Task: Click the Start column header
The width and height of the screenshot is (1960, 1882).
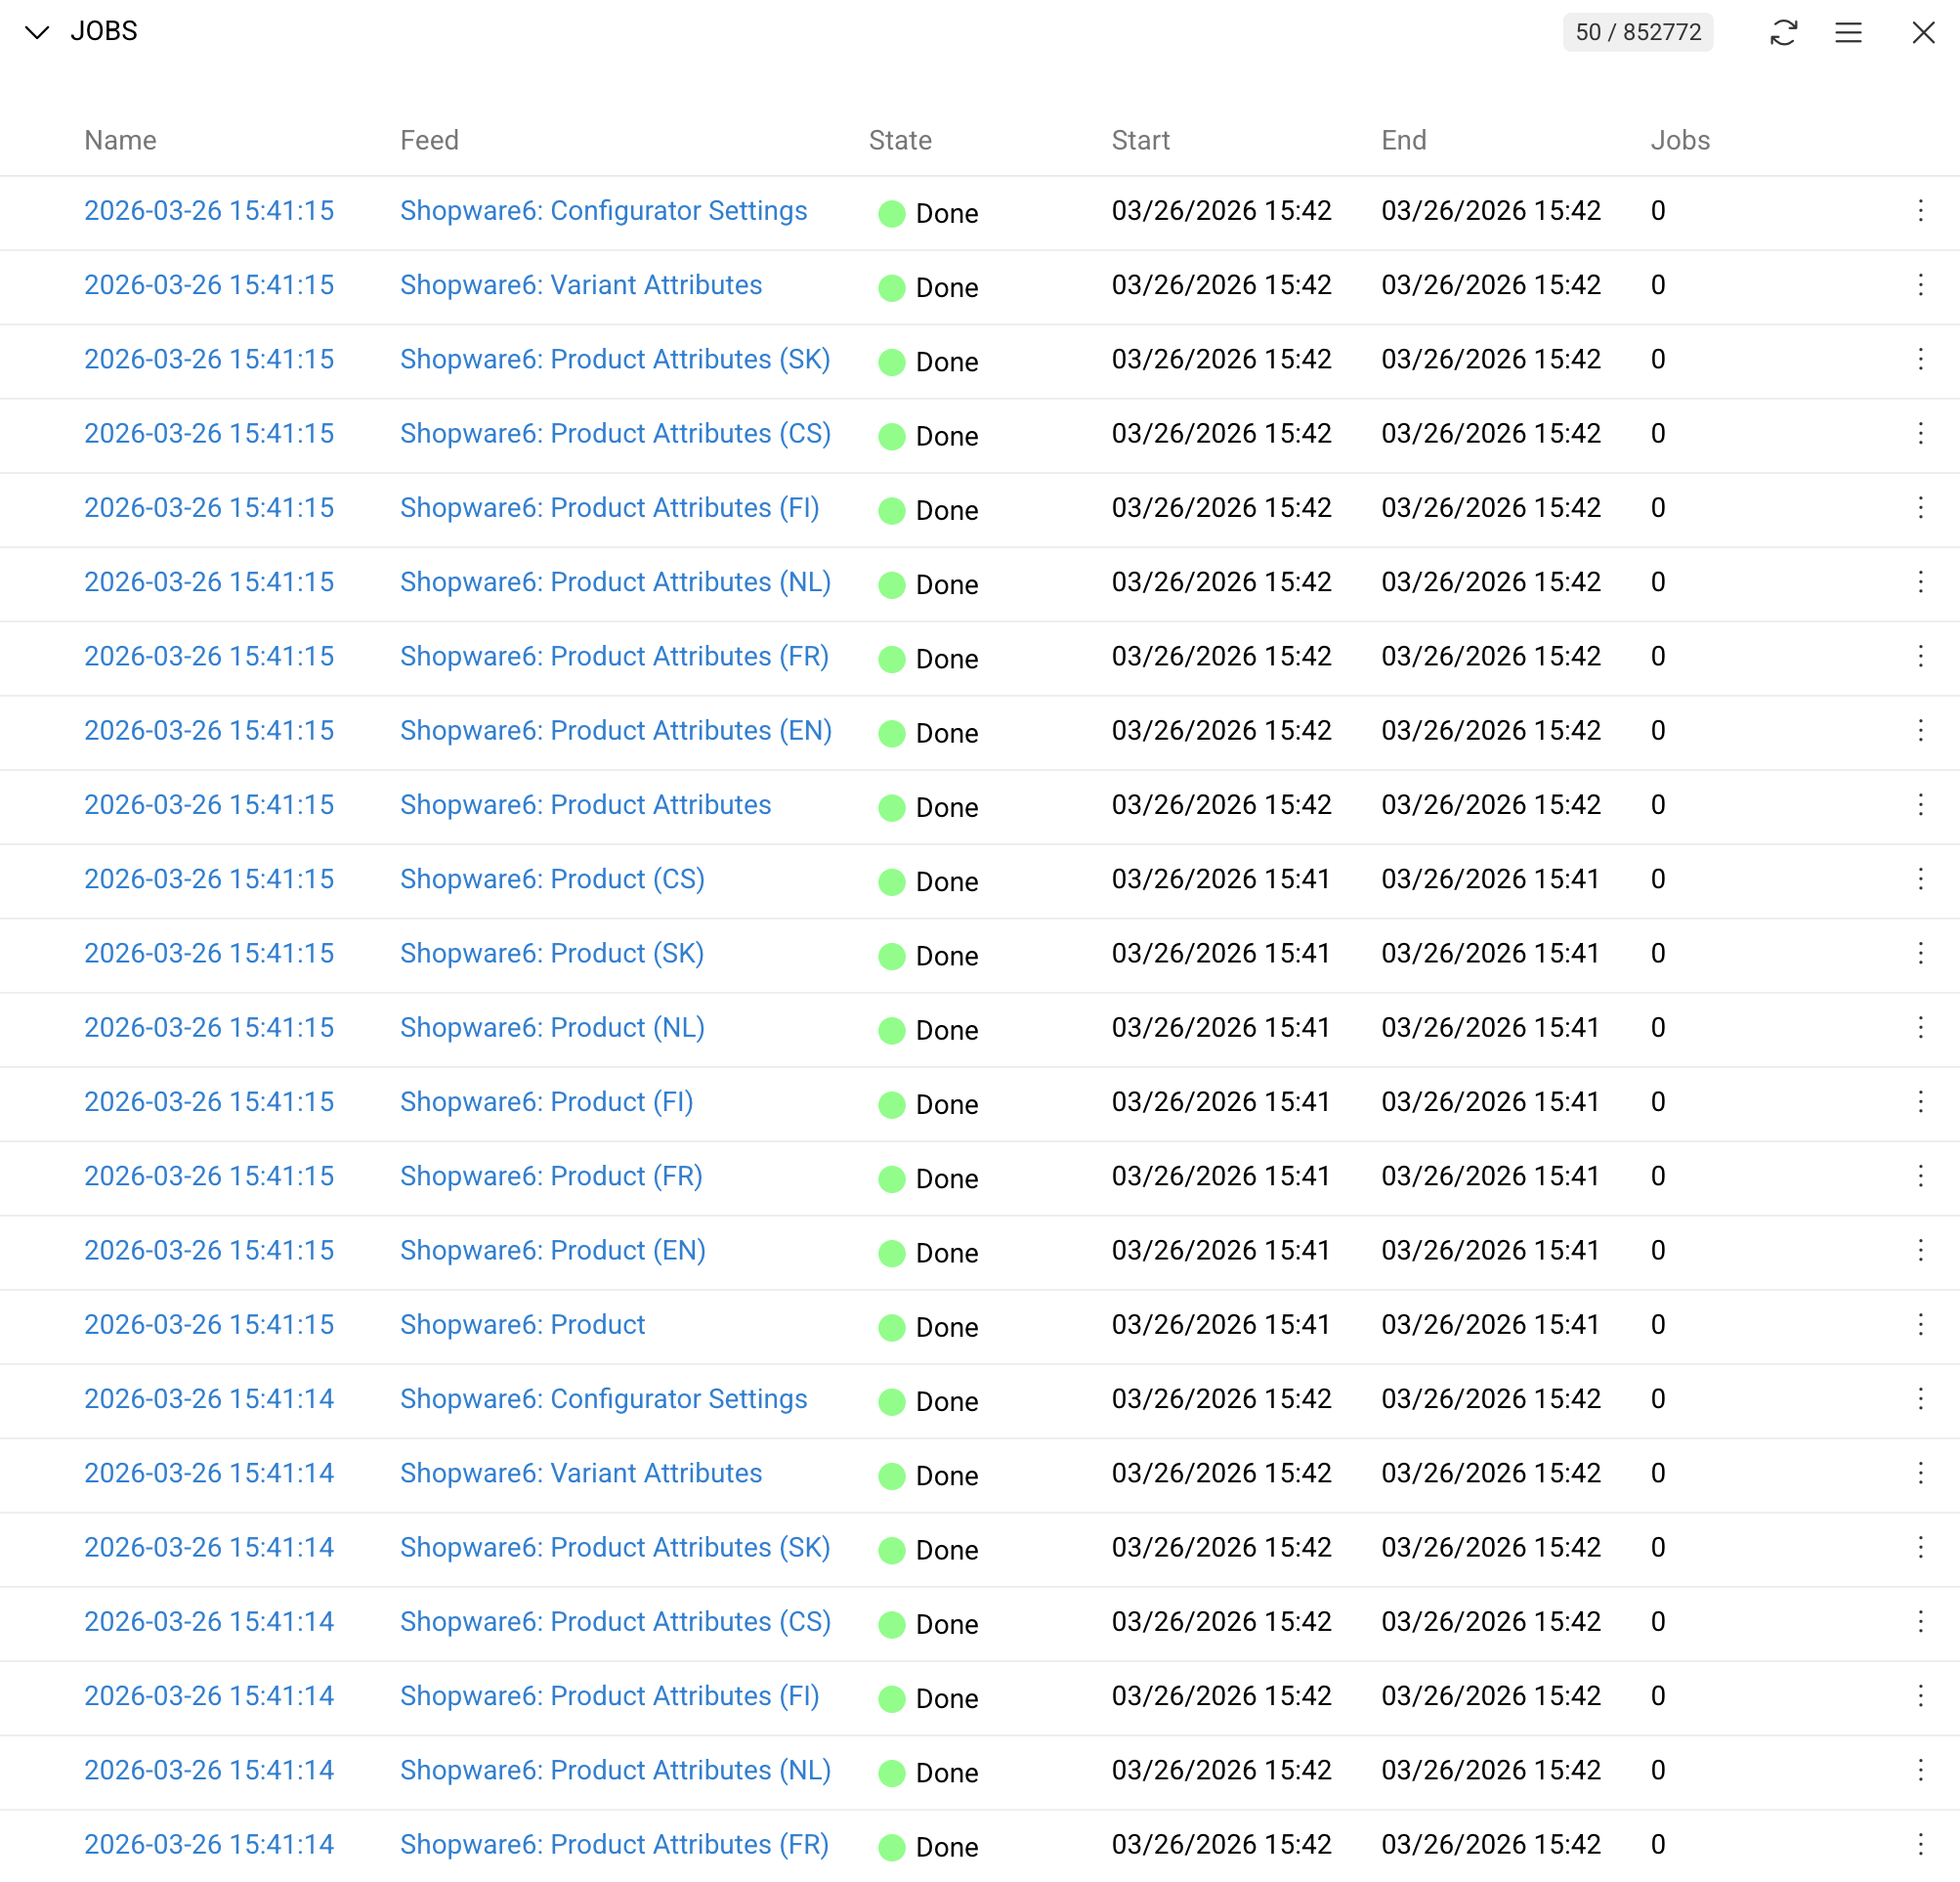Action: (1140, 140)
